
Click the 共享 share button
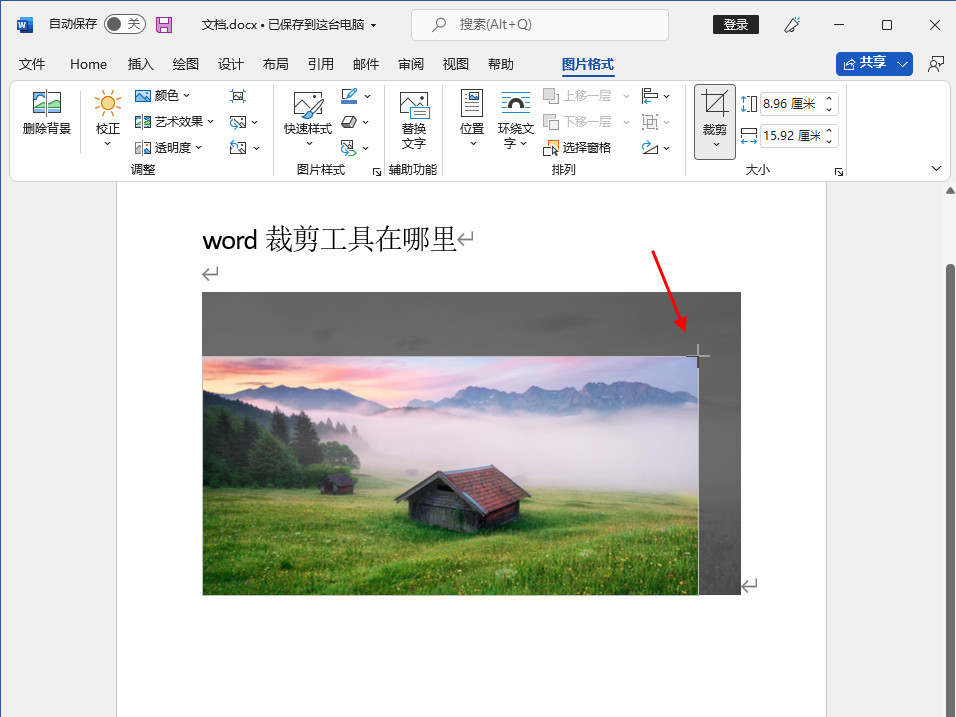[x=864, y=63]
